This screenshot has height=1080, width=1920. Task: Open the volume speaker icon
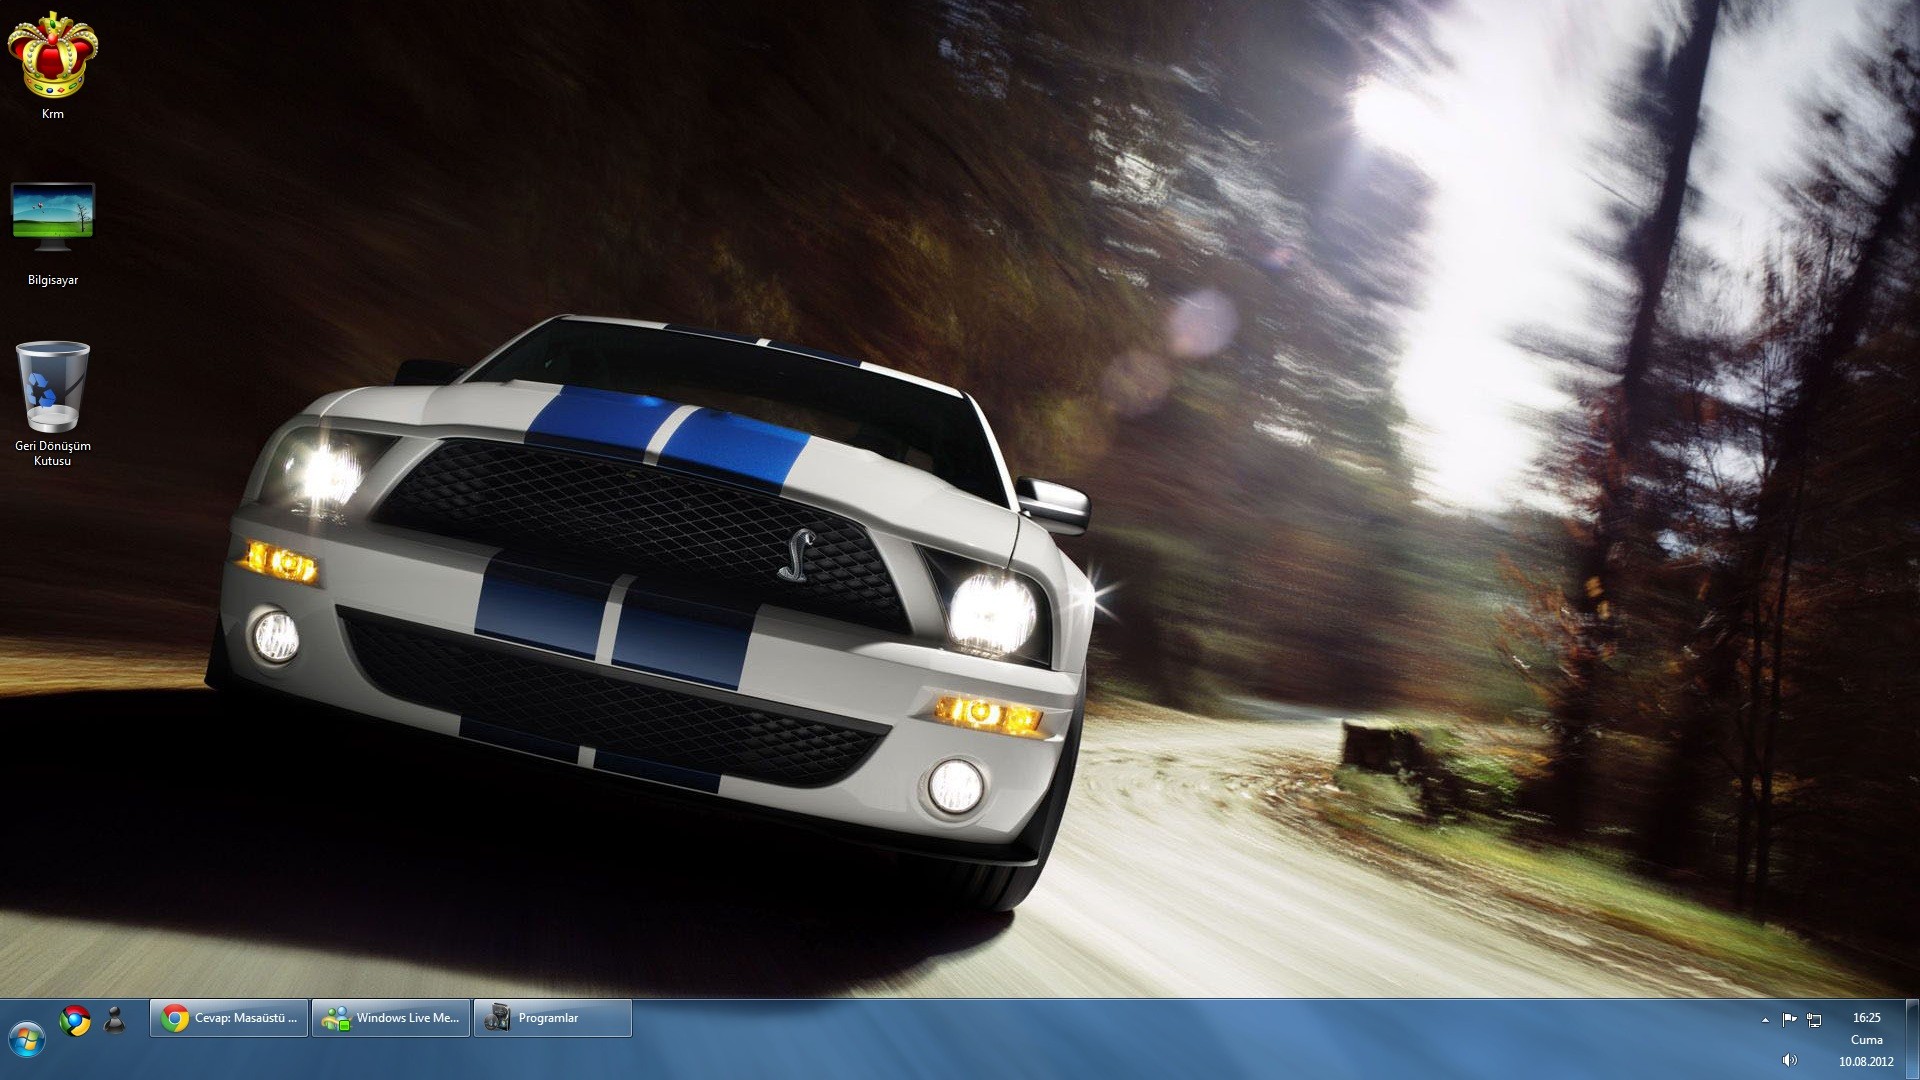(1789, 1060)
